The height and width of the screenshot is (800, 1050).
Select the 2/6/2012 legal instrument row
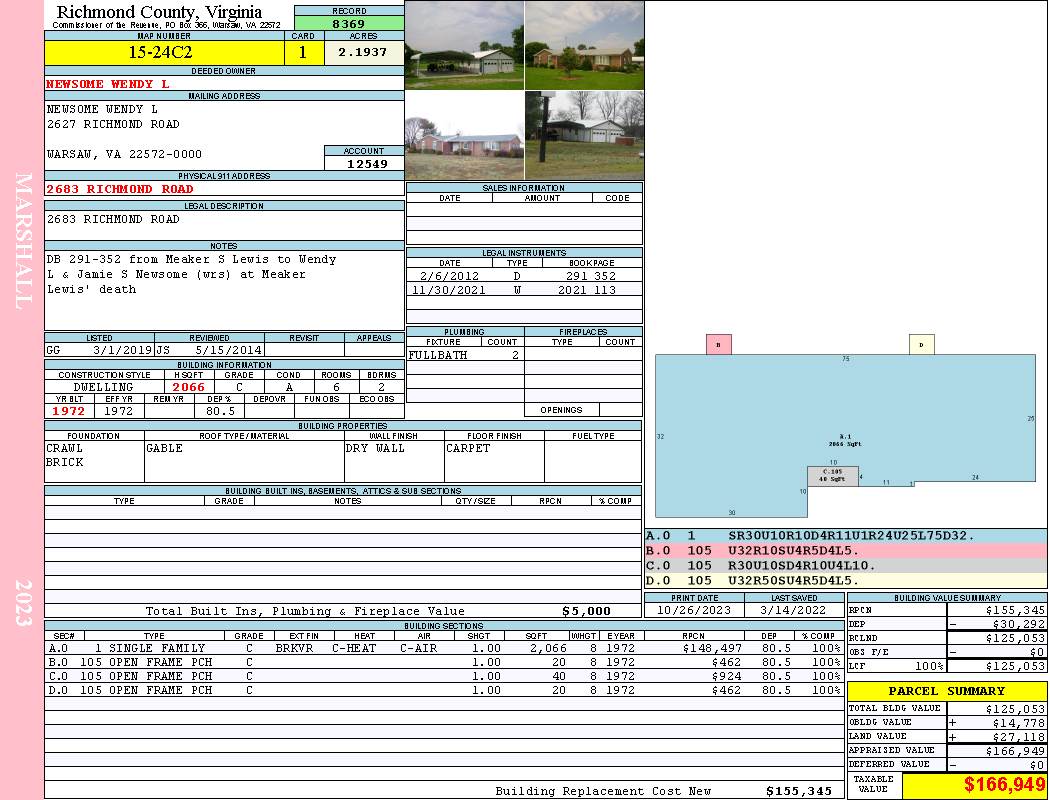click(523, 275)
